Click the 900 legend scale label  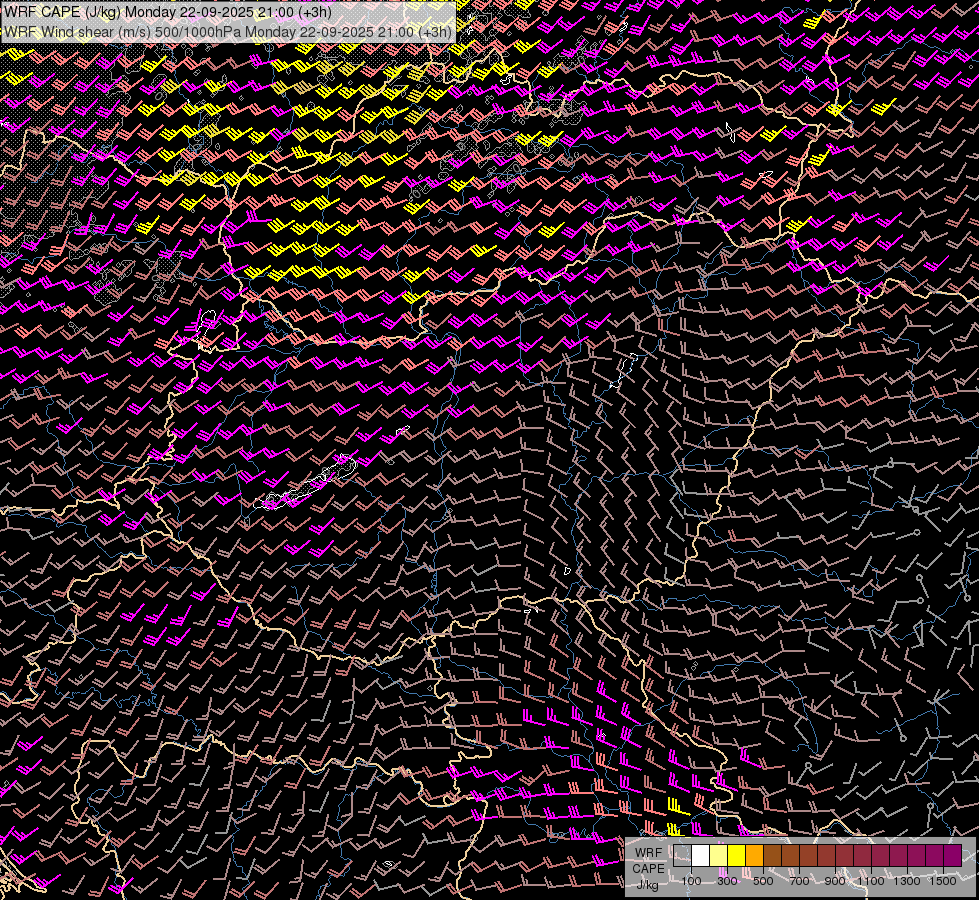(835, 881)
